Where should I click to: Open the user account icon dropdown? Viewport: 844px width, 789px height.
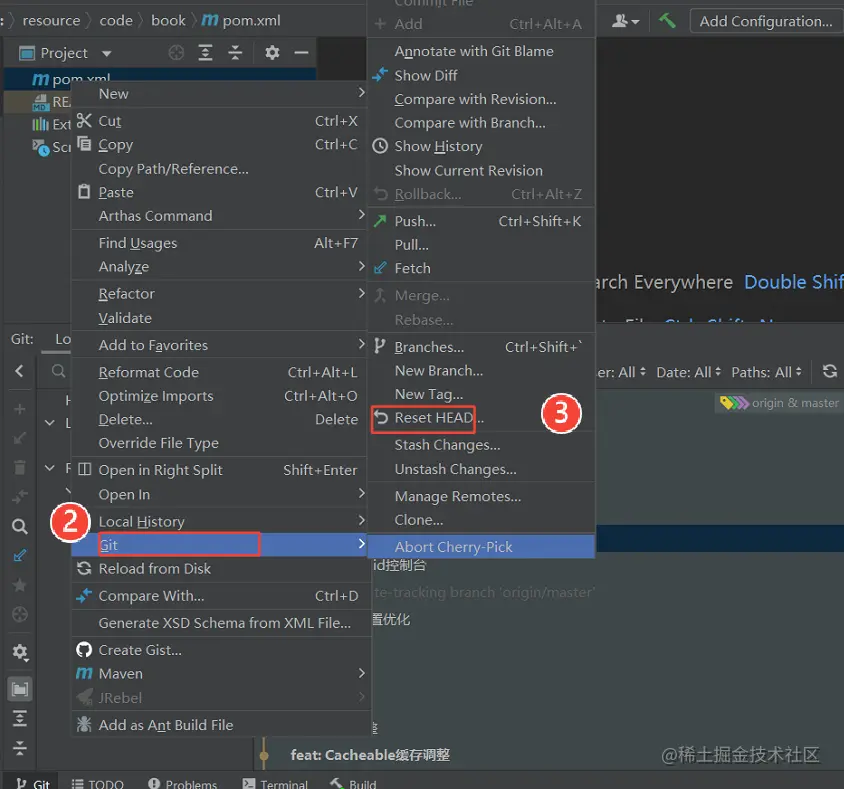[625, 21]
